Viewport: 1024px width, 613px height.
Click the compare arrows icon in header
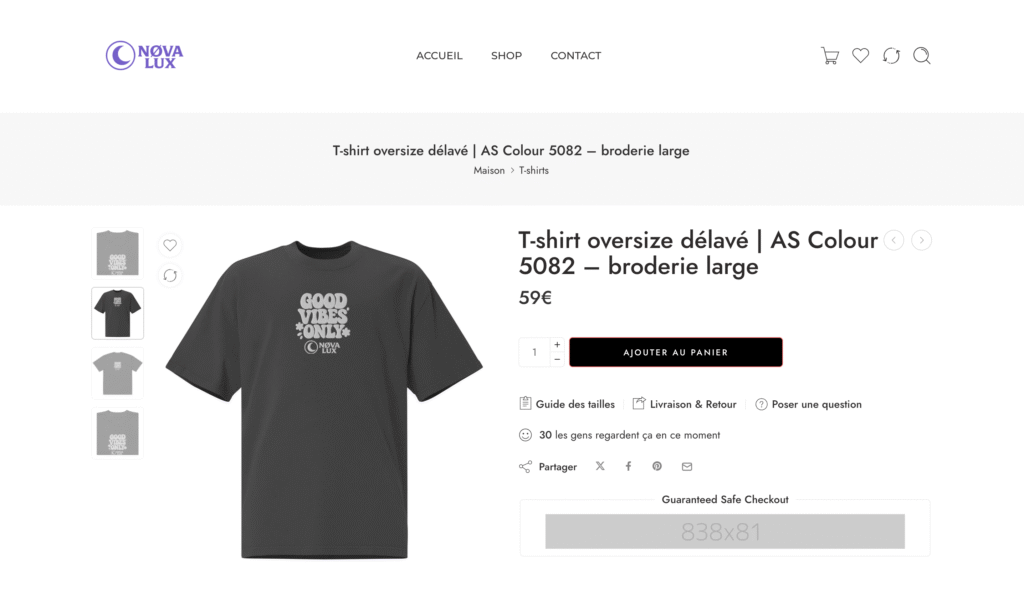pyautogui.click(x=891, y=56)
